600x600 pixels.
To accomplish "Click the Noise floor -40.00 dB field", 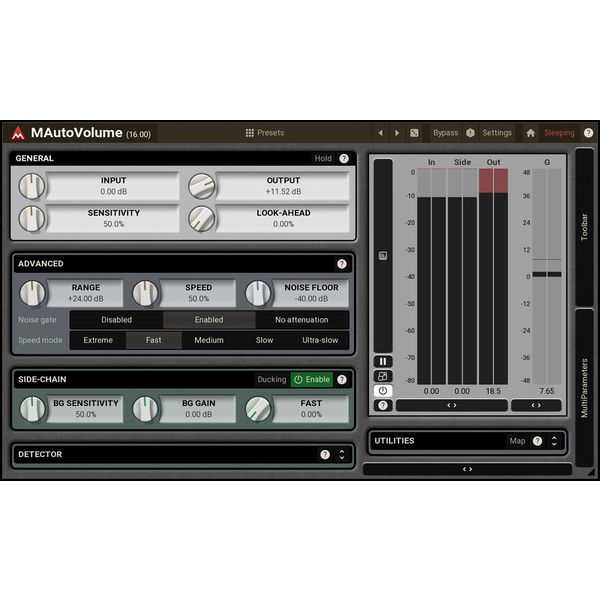I will [311, 293].
